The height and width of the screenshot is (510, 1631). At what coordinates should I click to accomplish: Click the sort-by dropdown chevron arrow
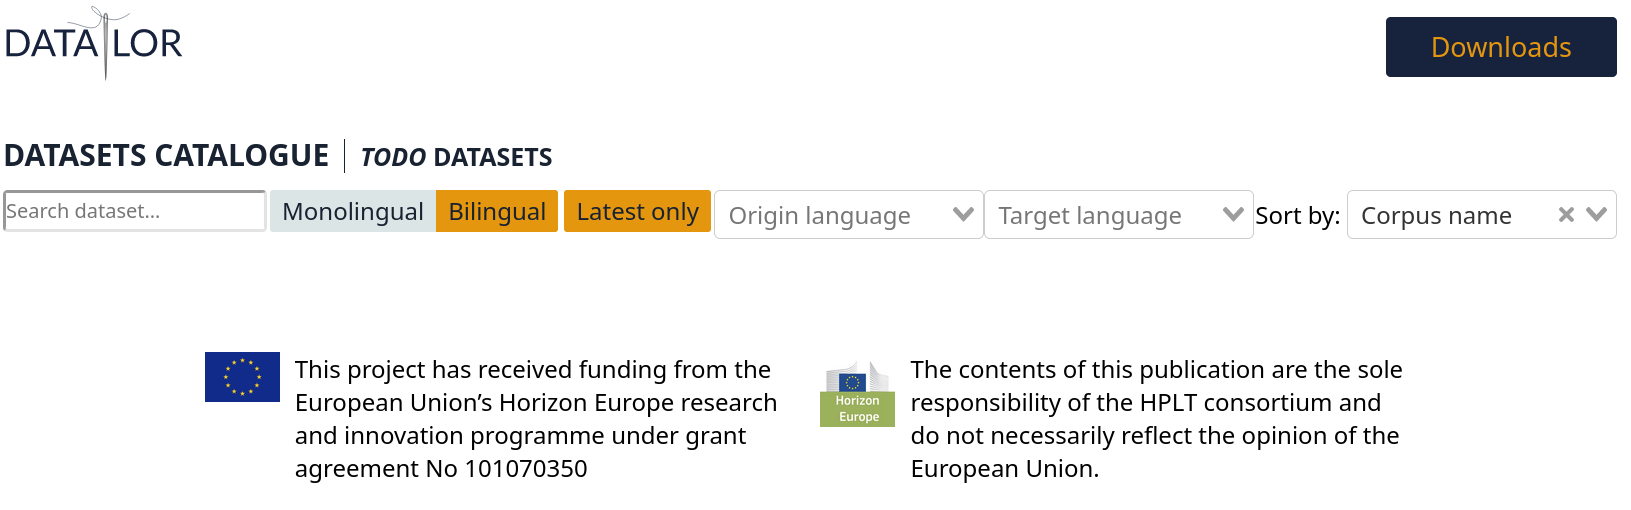(1597, 215)
